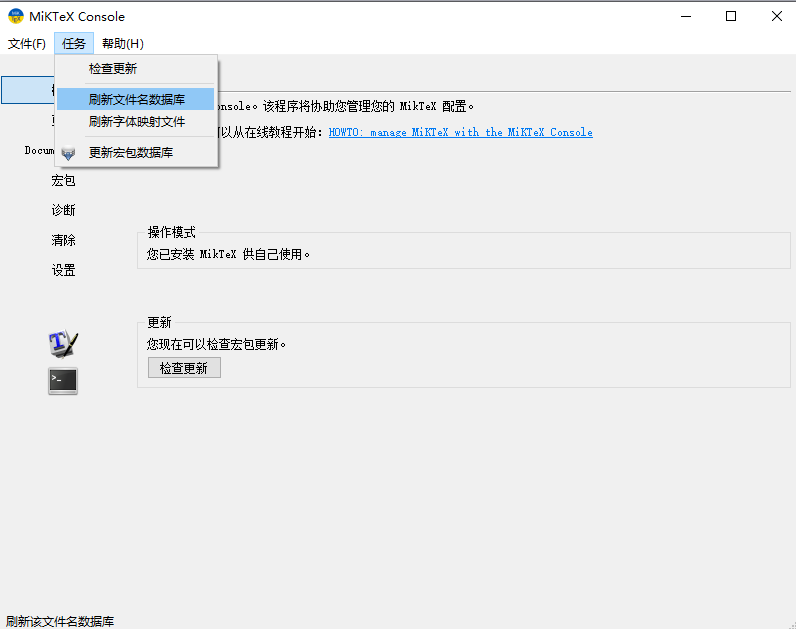Launch the command prompt terminal icon

click(x=63, y=381)
